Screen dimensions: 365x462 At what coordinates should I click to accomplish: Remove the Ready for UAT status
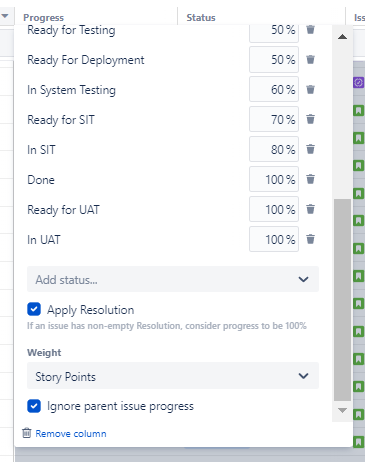coord(310,209)
